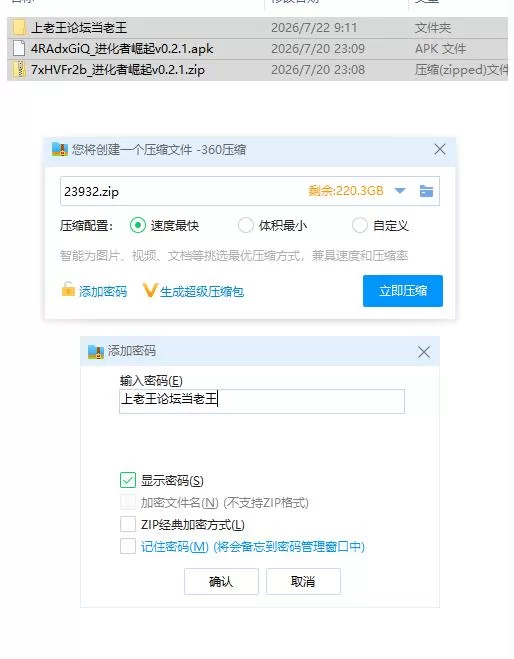Select the 4RAdxGiQ apk file icon
Image resolution: width=514 pixels, height=659 pixels.
click(19, 48)
